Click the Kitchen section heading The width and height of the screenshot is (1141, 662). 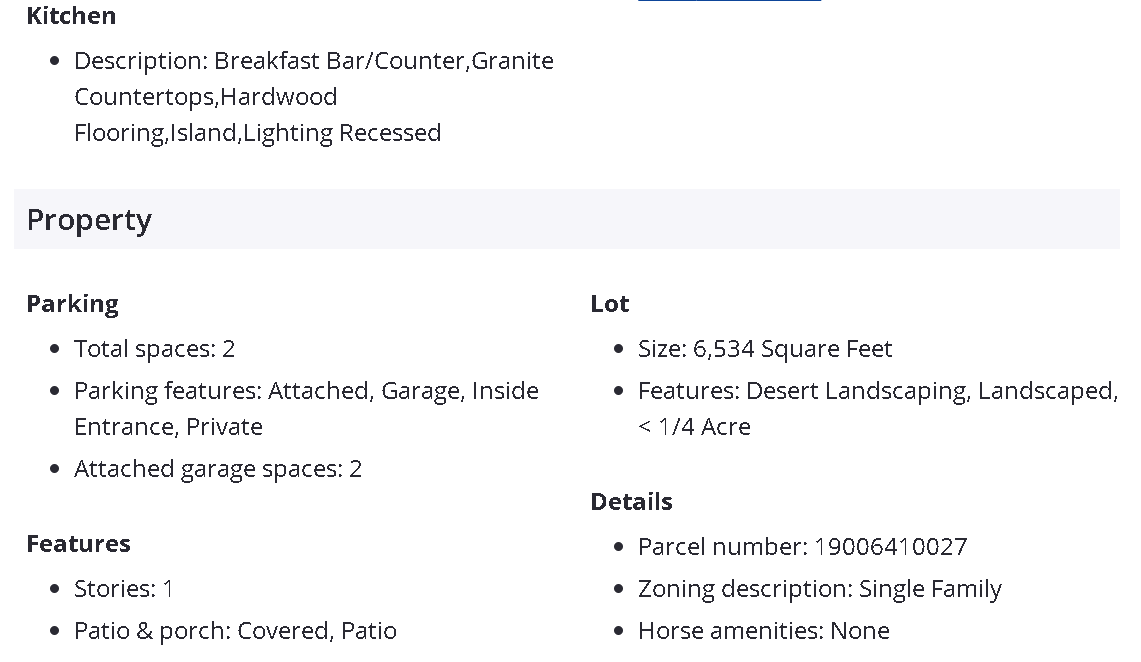71,16
